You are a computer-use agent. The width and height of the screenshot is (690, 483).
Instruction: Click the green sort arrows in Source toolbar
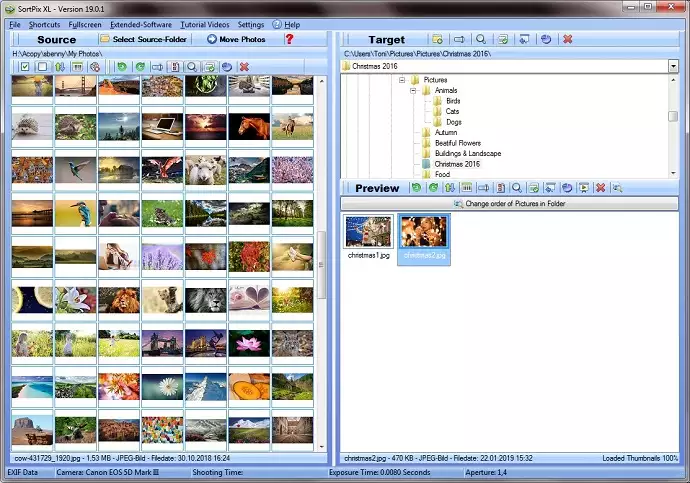point(58,67)
